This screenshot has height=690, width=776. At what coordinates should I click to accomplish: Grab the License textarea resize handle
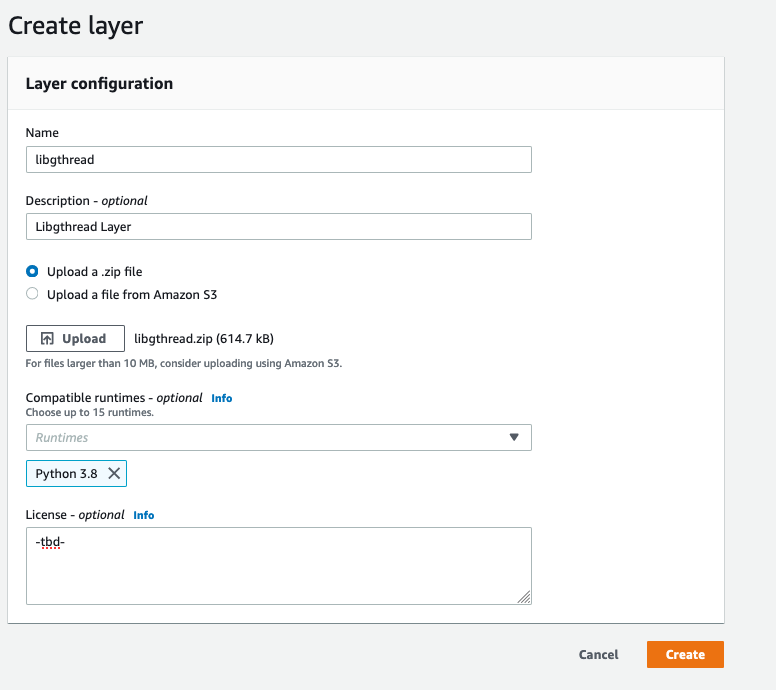[x=524, y=597]
